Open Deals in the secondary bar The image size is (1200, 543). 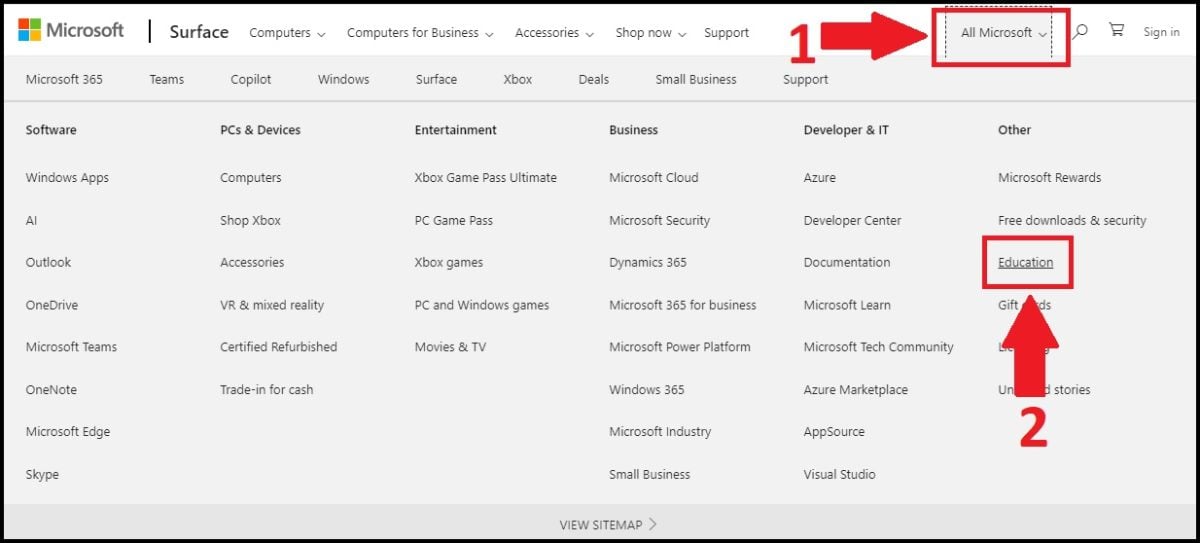pos(593,79)
